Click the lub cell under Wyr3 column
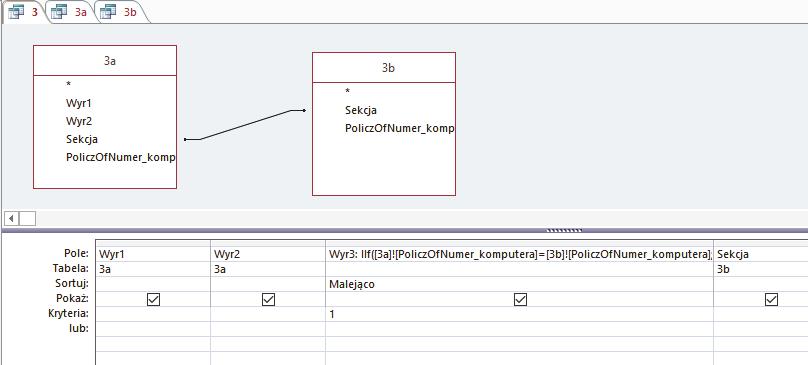This screenshot has width=808, height=365. pyautogui.click(x=519, y=328)
